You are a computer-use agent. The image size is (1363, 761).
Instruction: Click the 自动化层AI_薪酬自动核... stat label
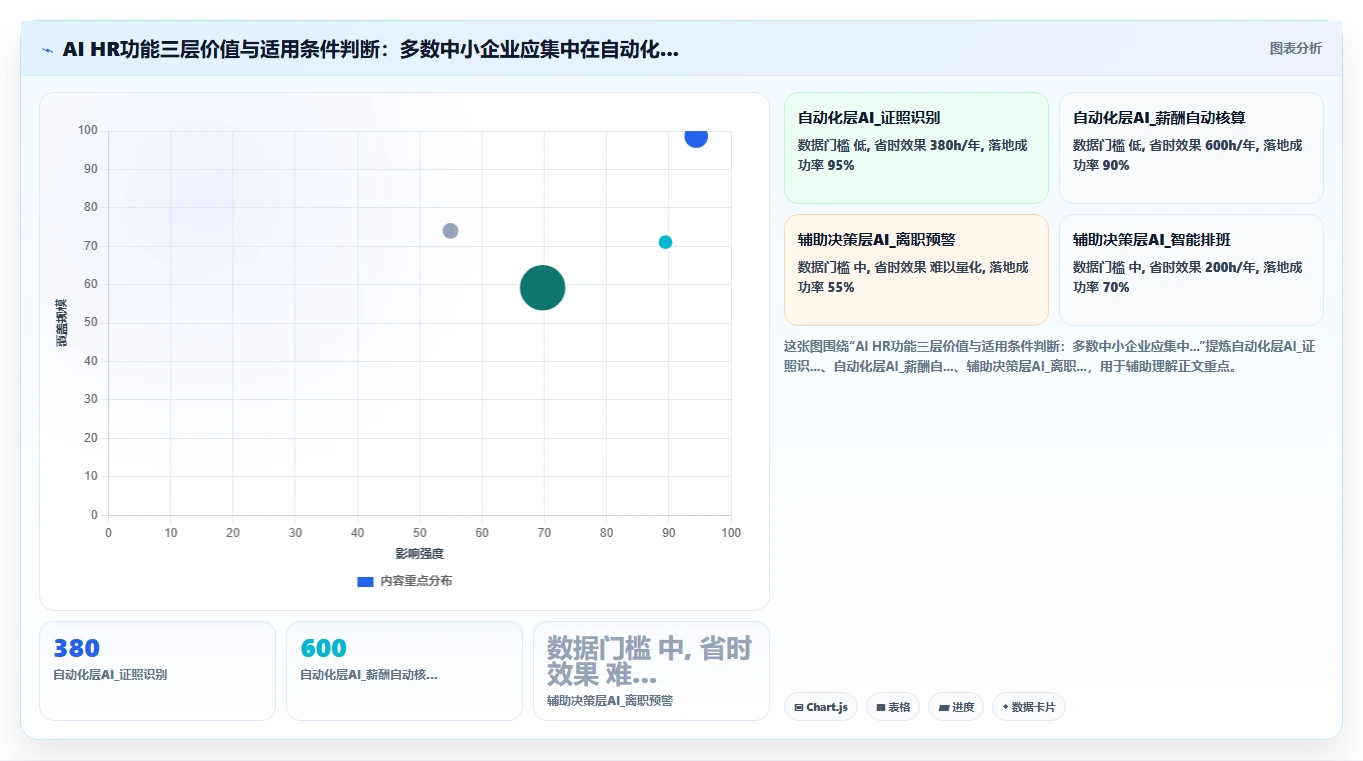pos(368,675)
